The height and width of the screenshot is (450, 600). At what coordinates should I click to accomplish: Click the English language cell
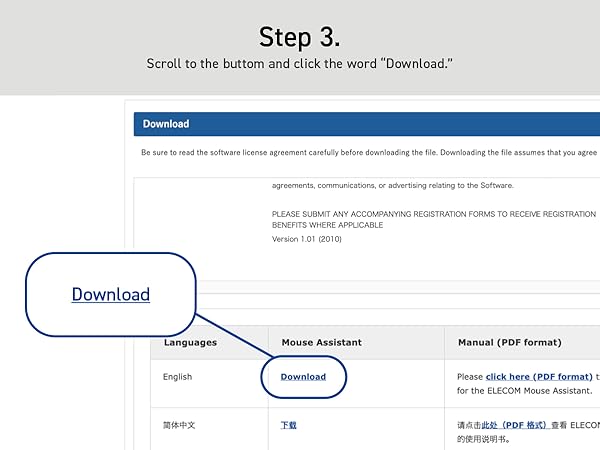[177, 377]
